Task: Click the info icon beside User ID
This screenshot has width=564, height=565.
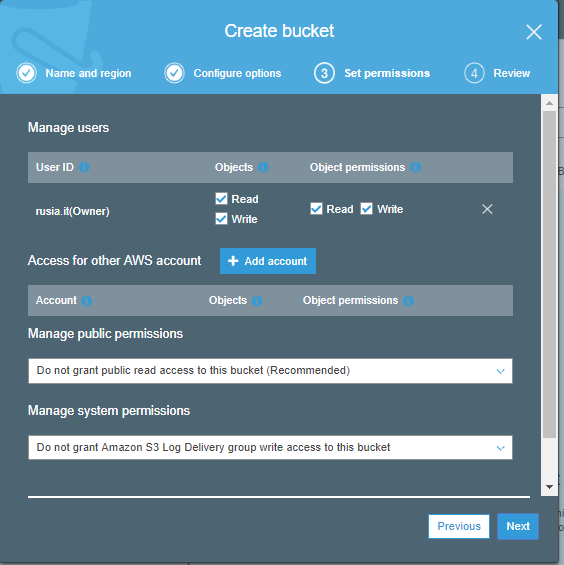Action: click(84, 167)
